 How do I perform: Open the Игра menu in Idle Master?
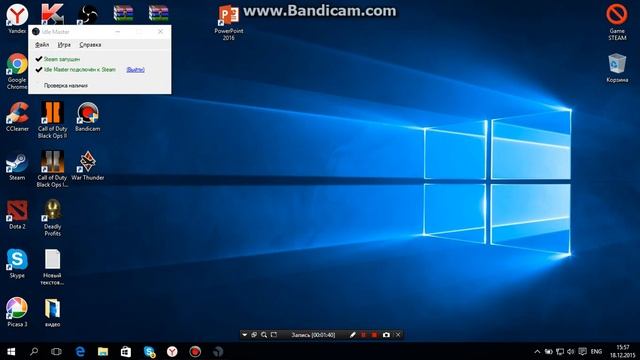(64, 44)
